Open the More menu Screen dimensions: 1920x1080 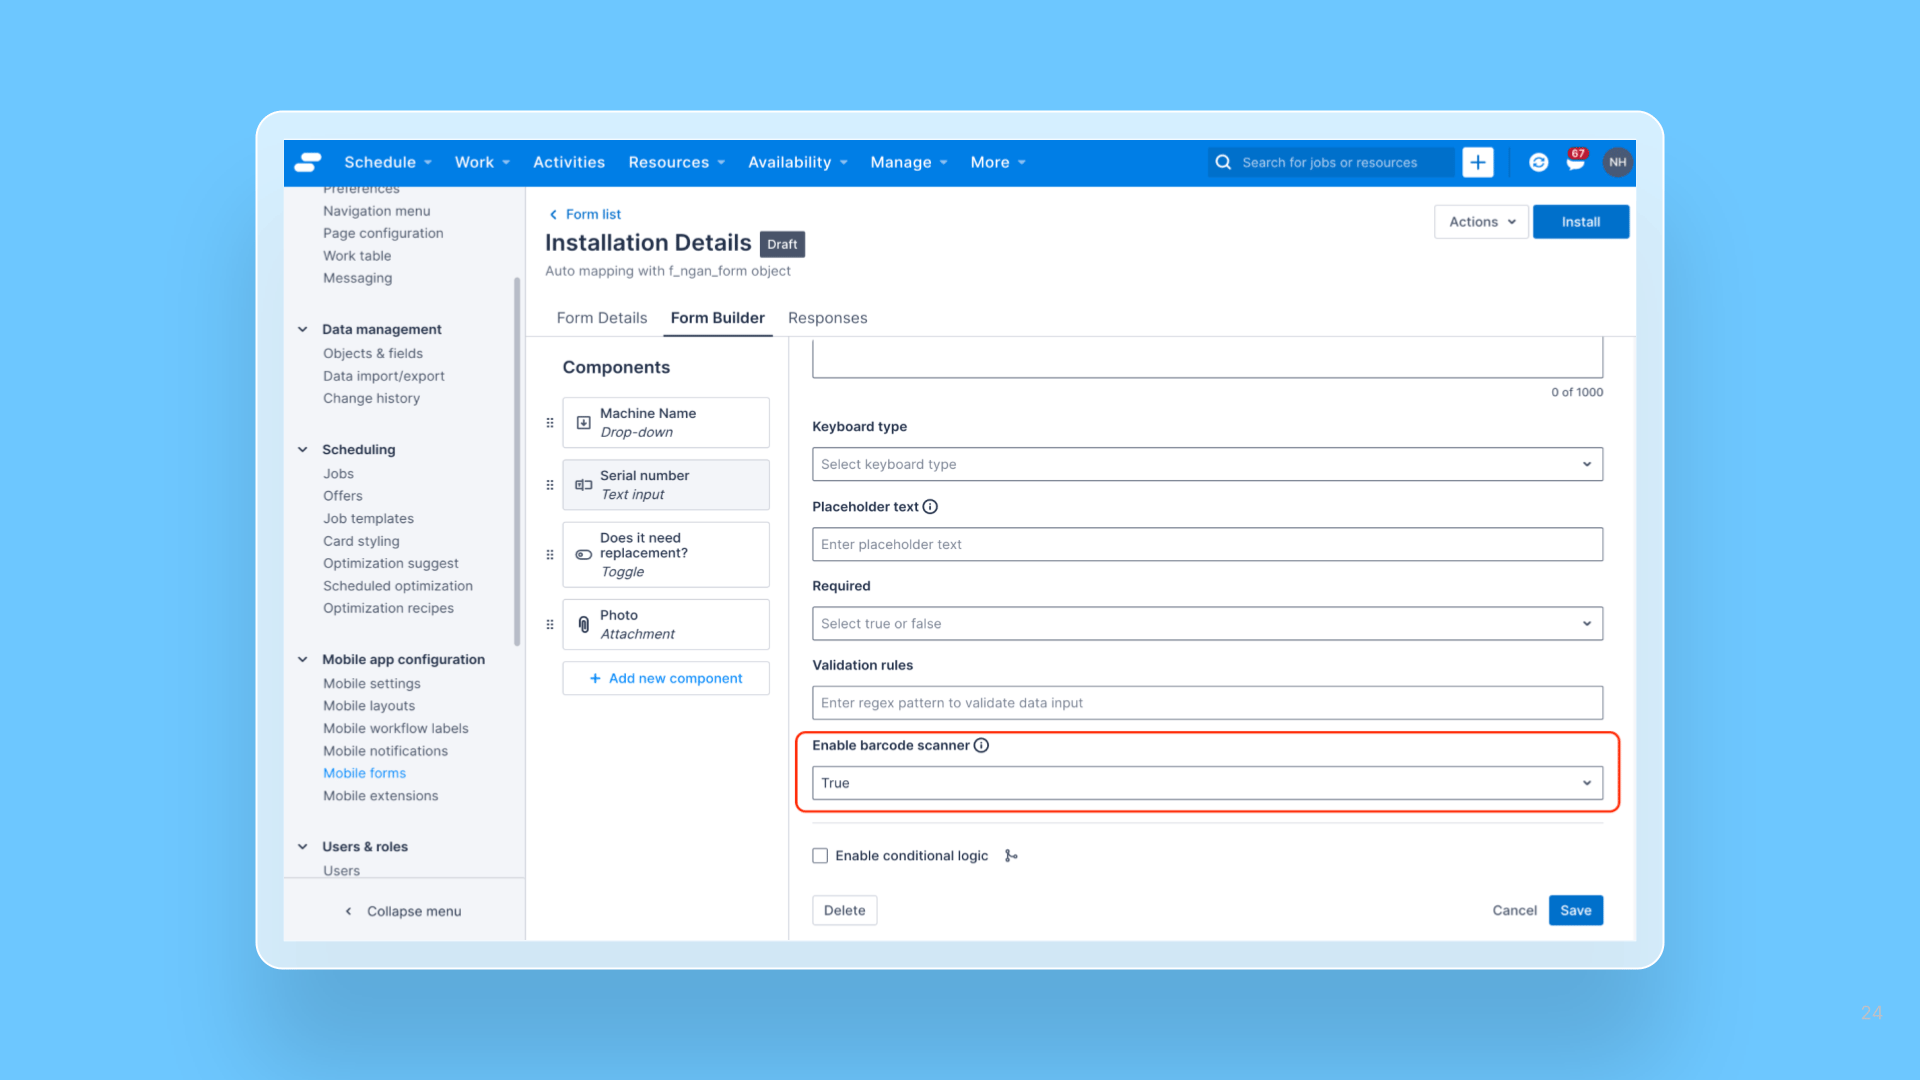[998, 162]
